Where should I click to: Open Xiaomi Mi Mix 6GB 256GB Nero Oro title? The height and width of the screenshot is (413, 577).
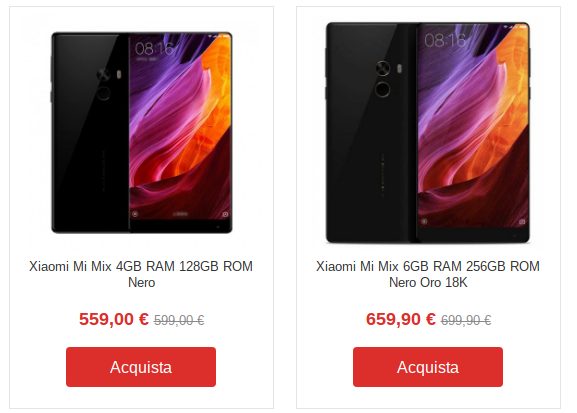tap(428, 274)
